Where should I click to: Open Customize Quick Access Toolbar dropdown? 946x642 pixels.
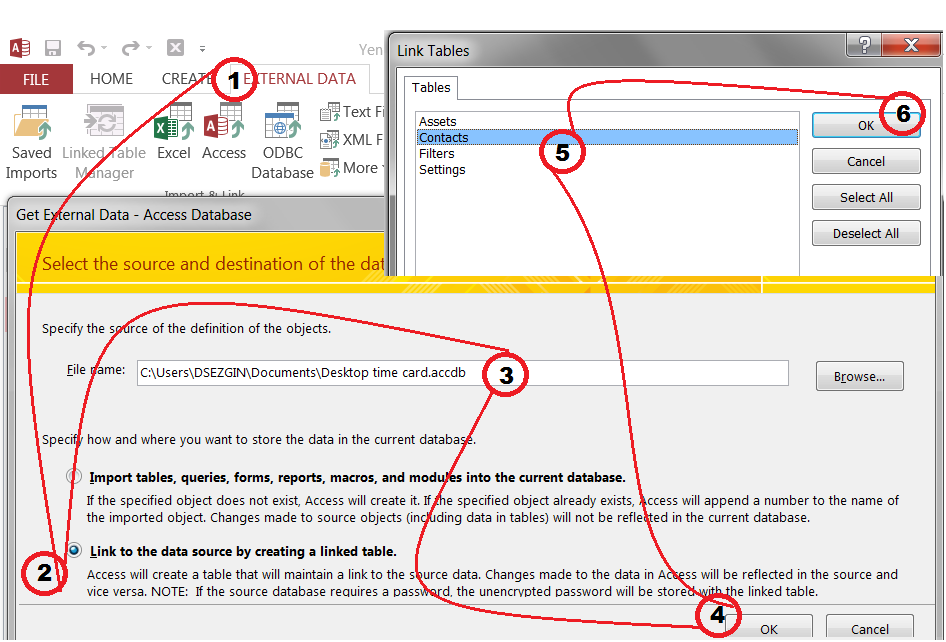(202, 48)
